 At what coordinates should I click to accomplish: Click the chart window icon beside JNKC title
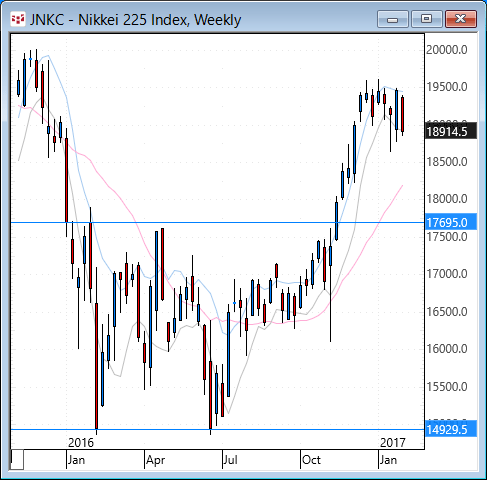pos(18,19)
